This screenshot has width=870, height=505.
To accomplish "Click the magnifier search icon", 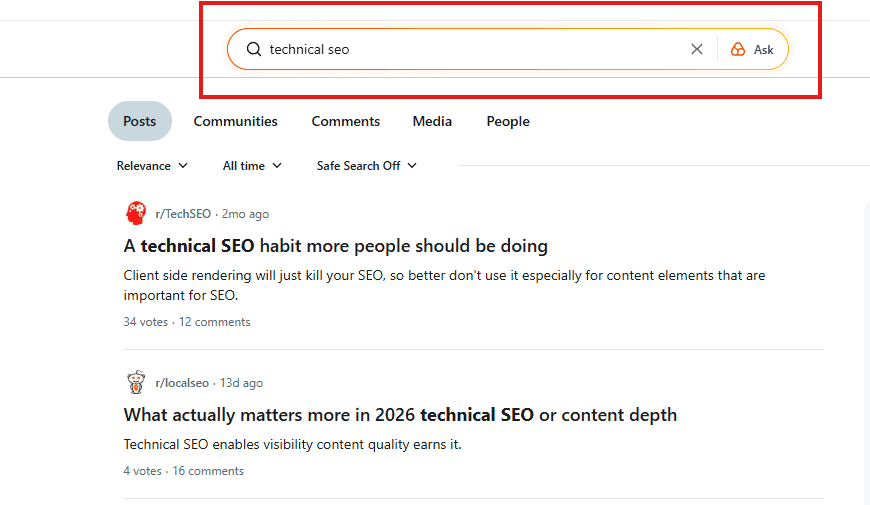I will tap(254, 49).
